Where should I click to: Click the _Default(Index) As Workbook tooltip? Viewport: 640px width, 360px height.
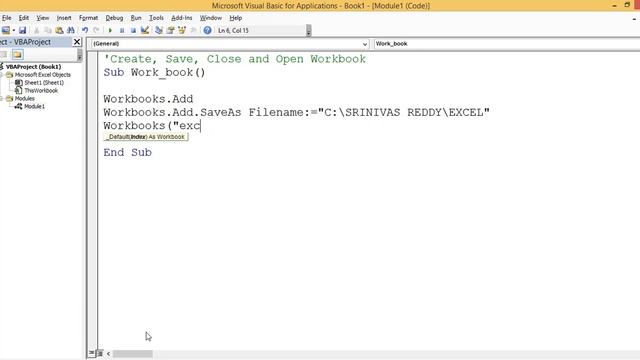[146, 137]
